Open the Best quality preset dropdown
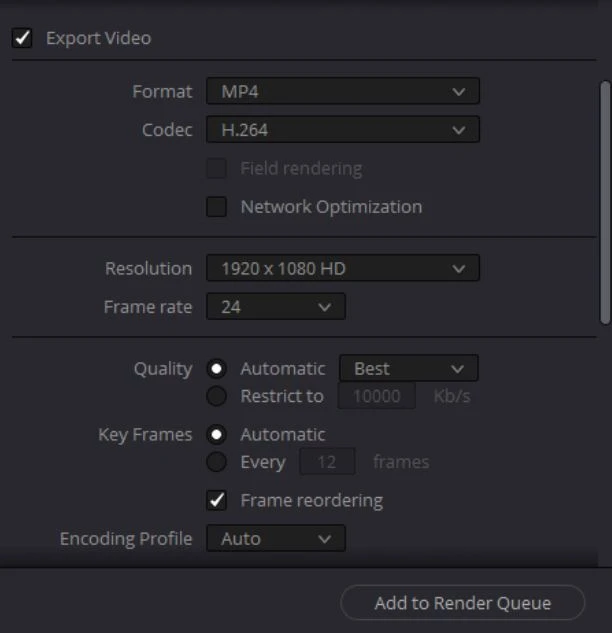The image size is (612, 633). (x=408, y=369)
